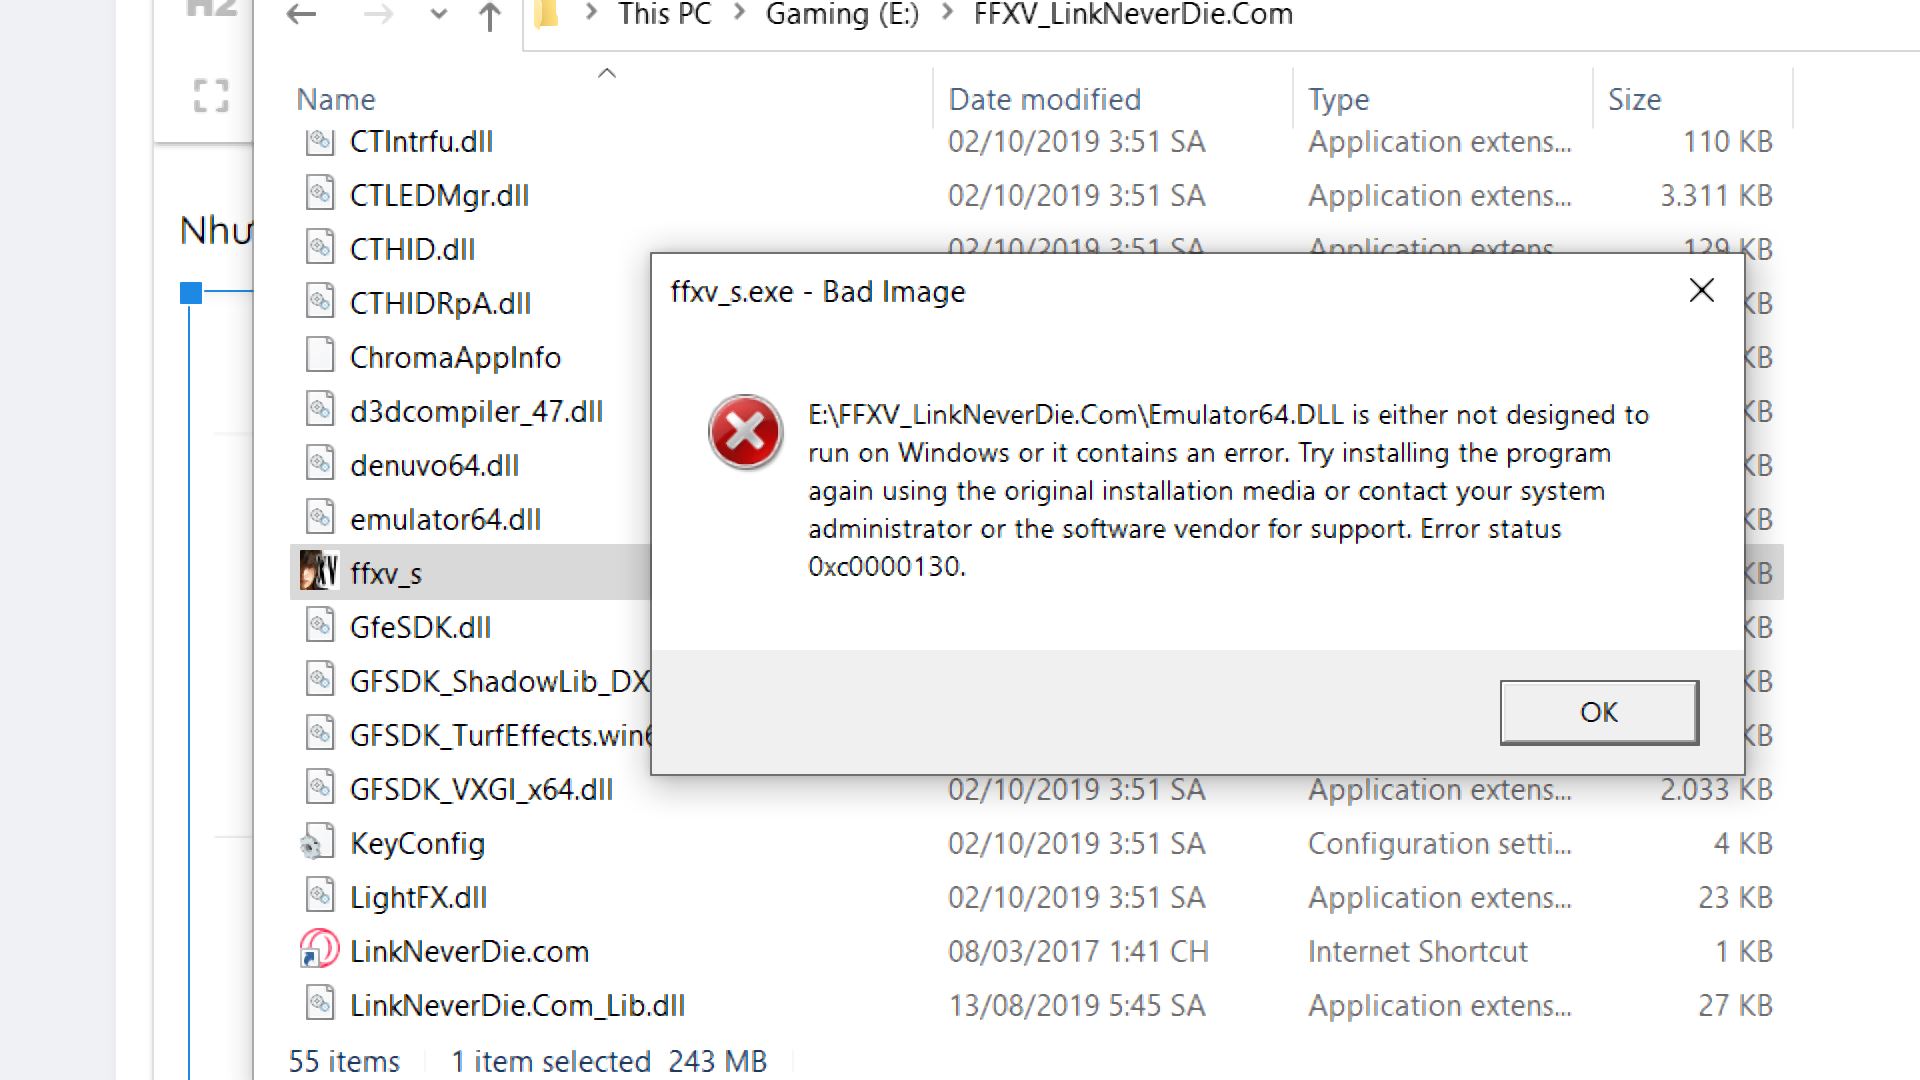Click the sort direction arrow above Name
1920x1080 pixels.
(x=607, y=72)
